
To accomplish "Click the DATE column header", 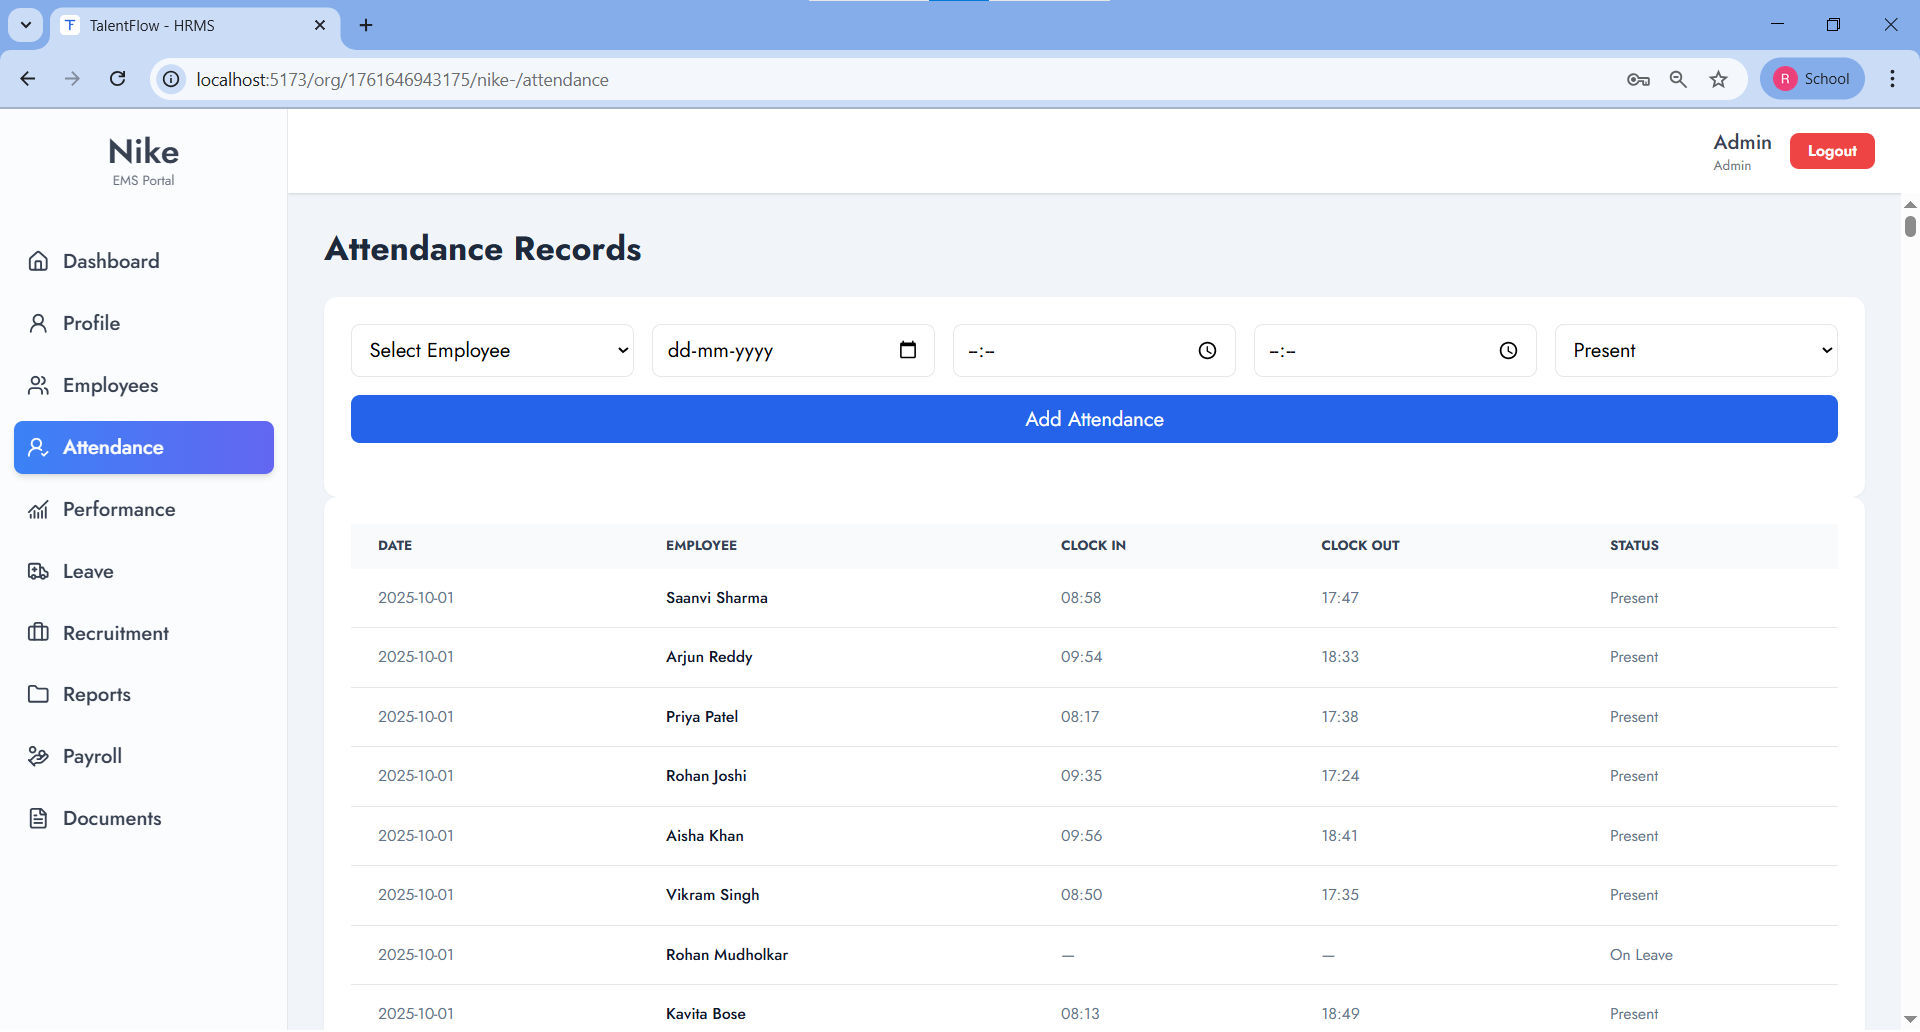I will point(395,545).
